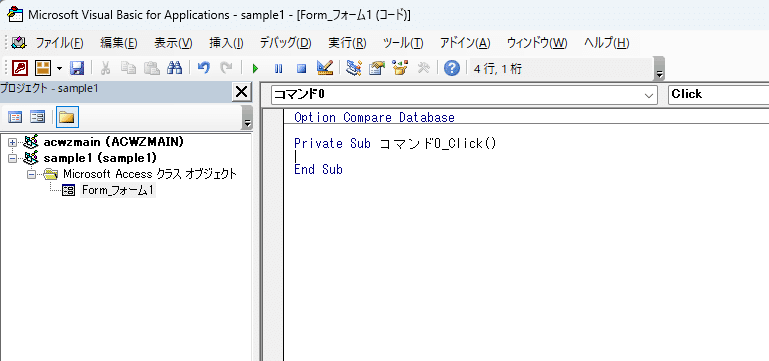
Task: Collapse the Microsoft Access クラス オブジェクト folder
Action: coord(32,174)
